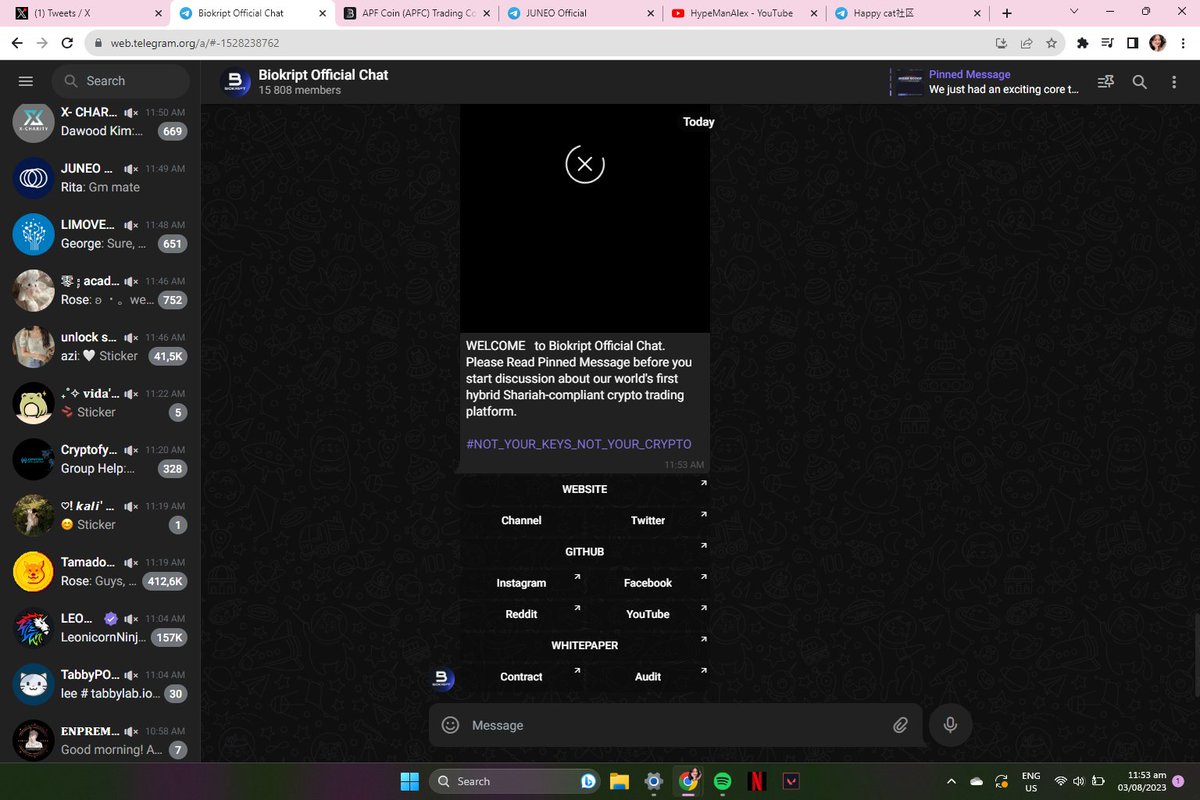The image size is (1200, 800).
Task: Record a voice message microphone
Action: [950, 725]
